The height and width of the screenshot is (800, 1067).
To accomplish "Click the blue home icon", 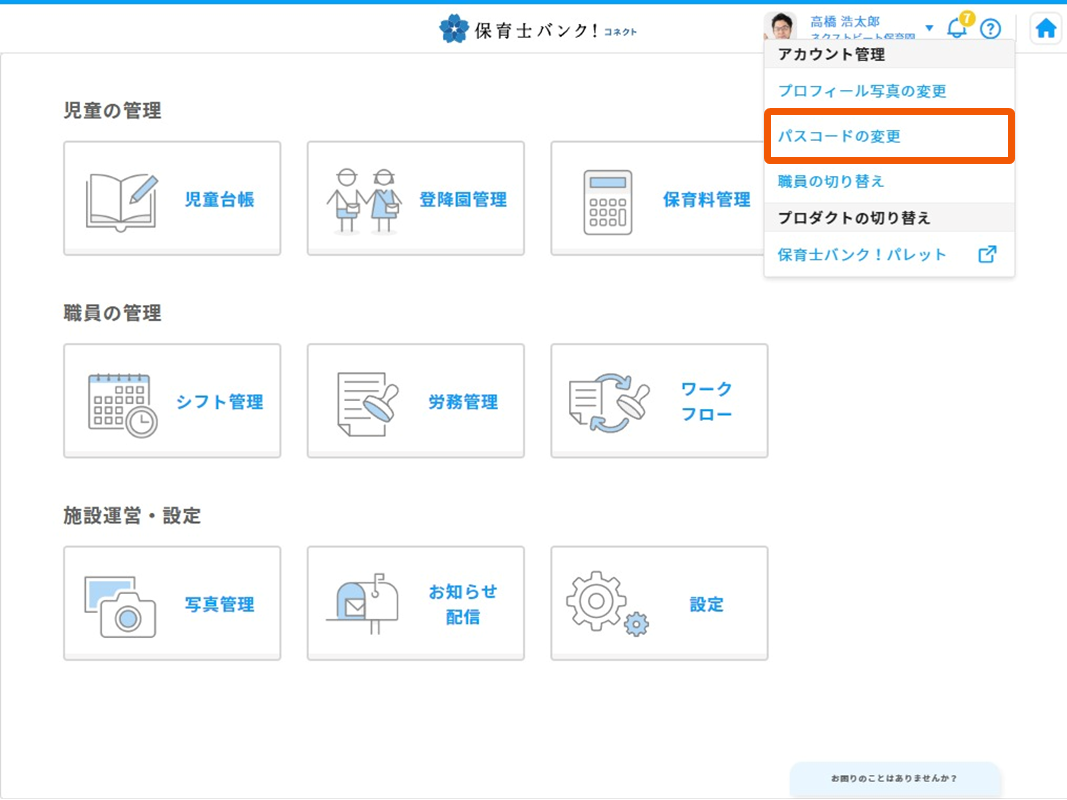I will 1046,29.
